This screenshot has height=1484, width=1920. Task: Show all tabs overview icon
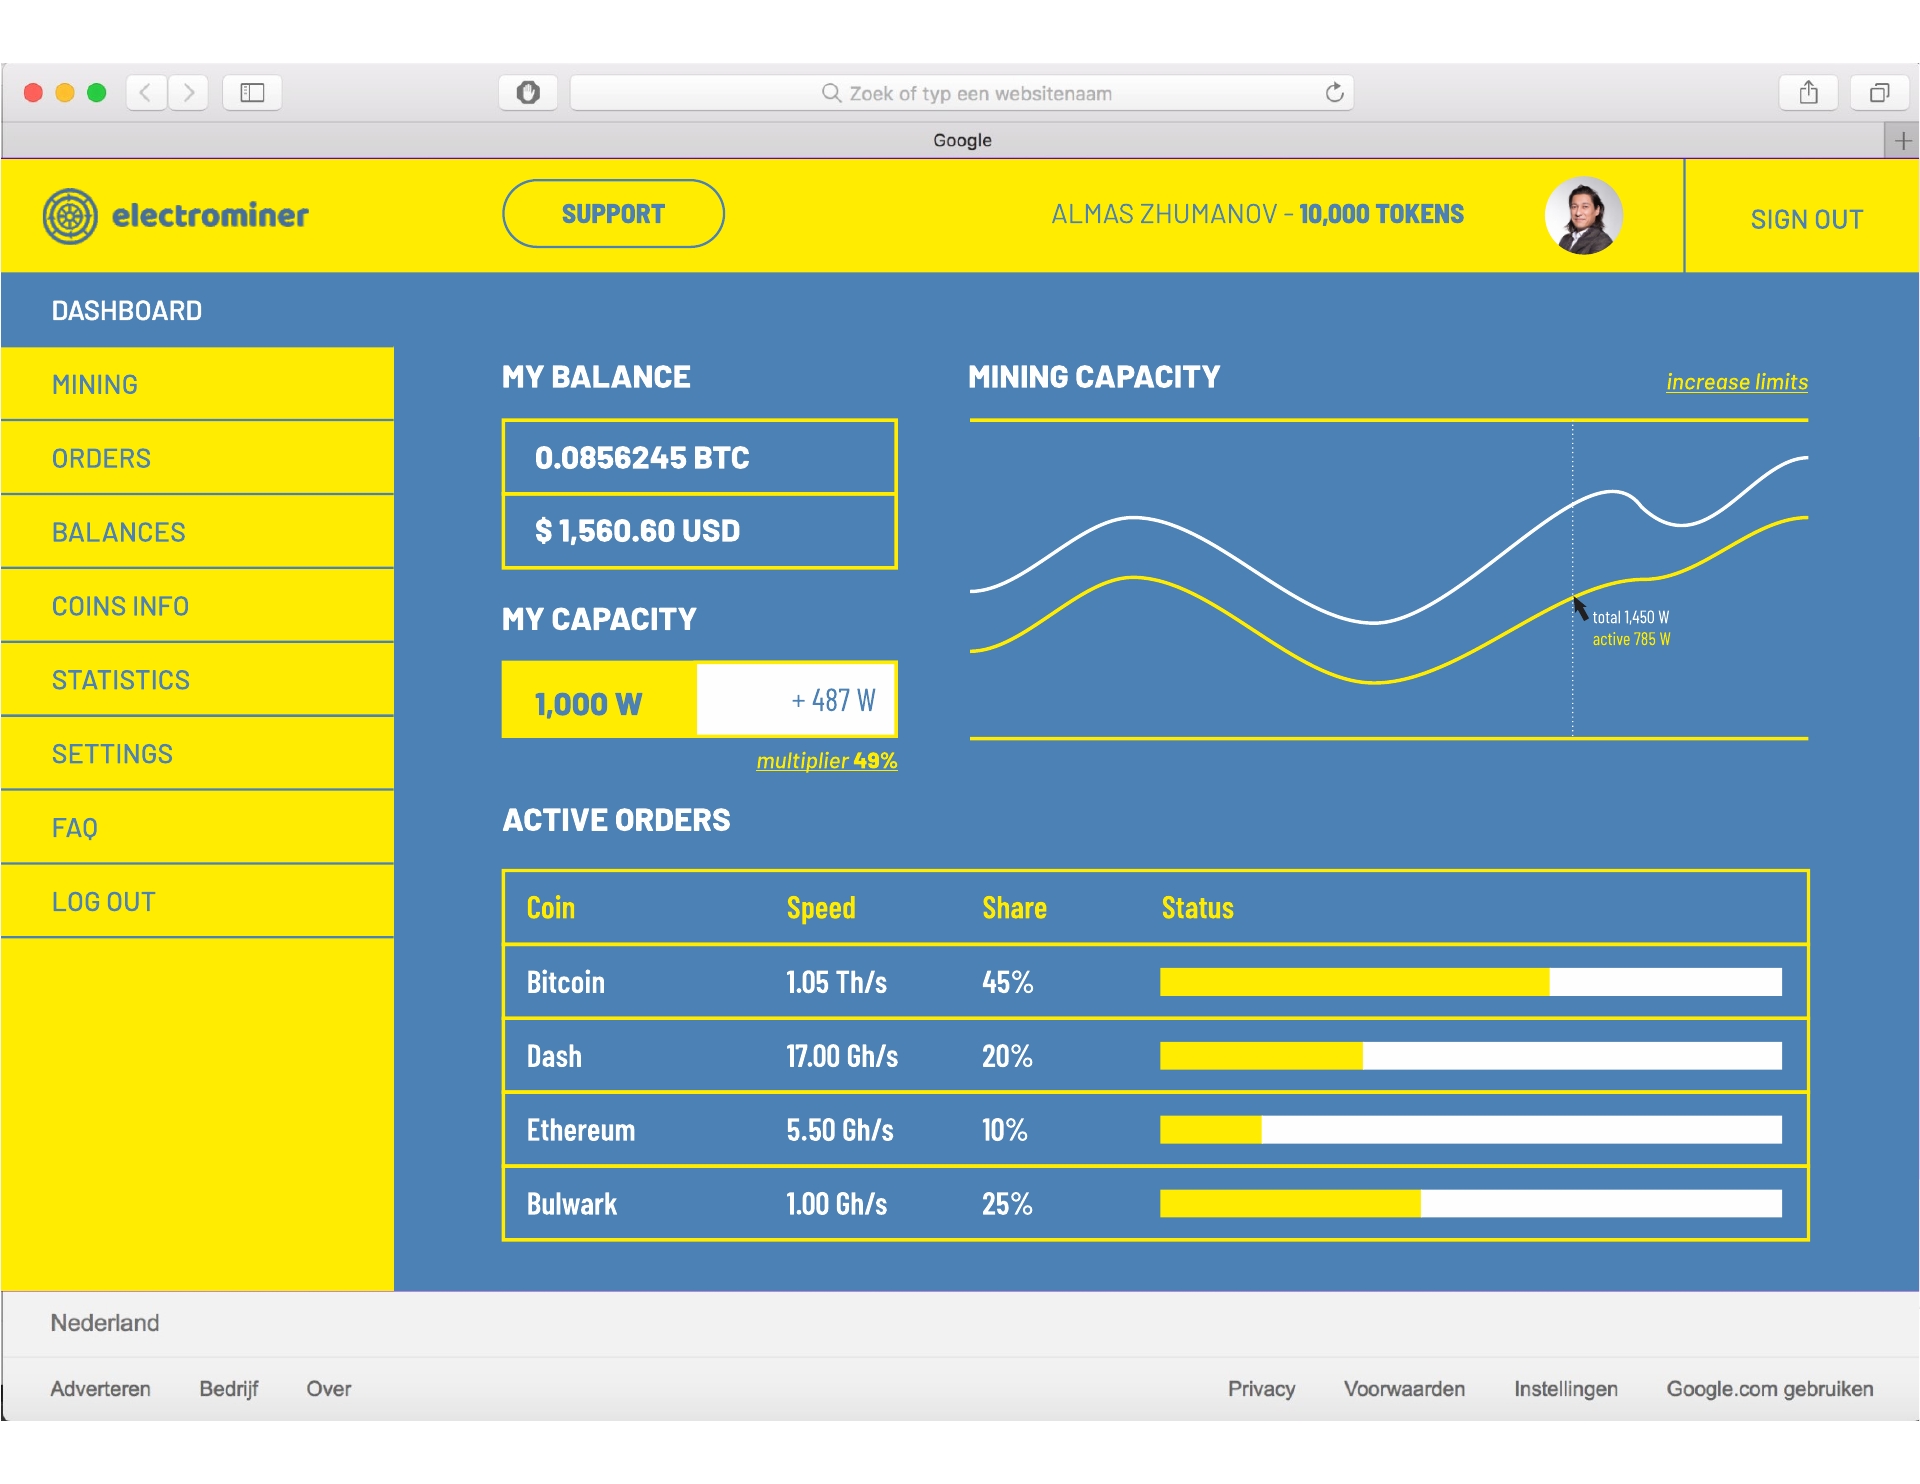(x=1879, y=93)
